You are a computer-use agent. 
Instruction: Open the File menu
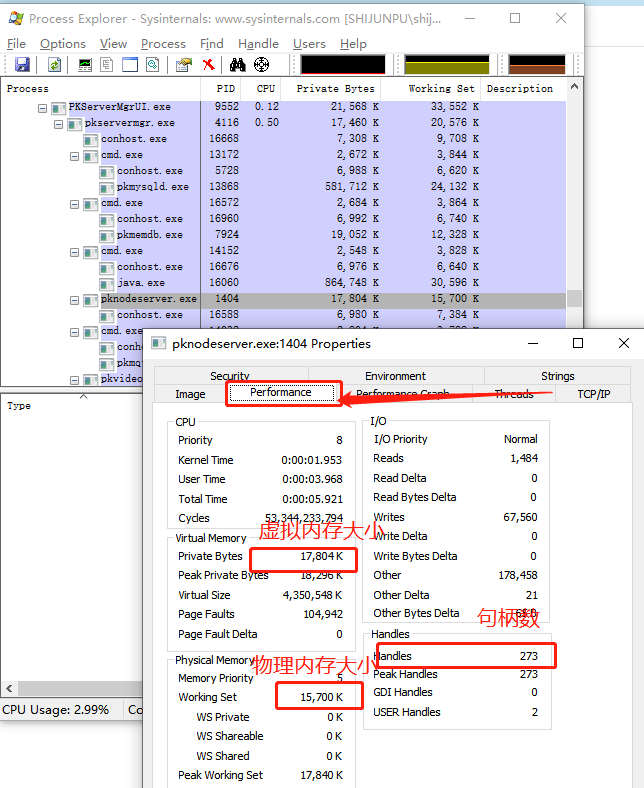16,44
